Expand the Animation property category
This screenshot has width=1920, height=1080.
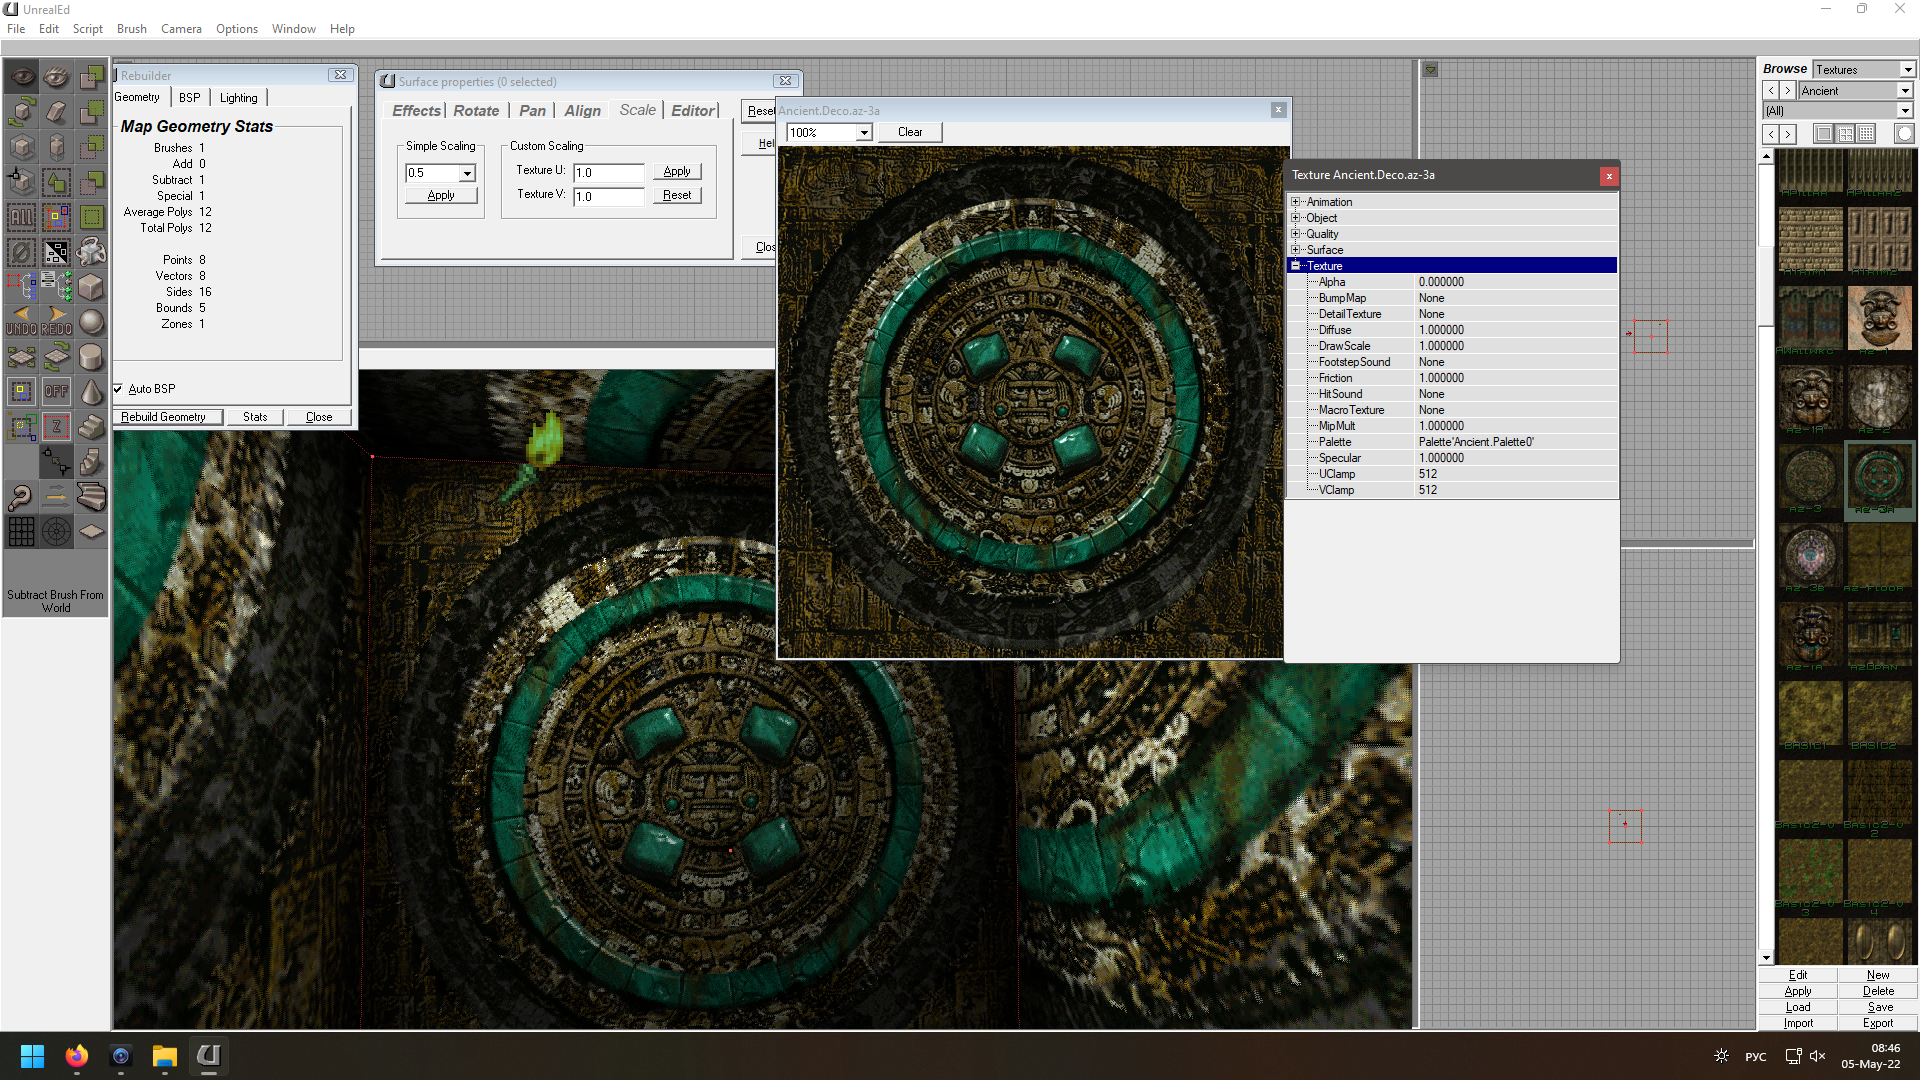click(1296, 202)
